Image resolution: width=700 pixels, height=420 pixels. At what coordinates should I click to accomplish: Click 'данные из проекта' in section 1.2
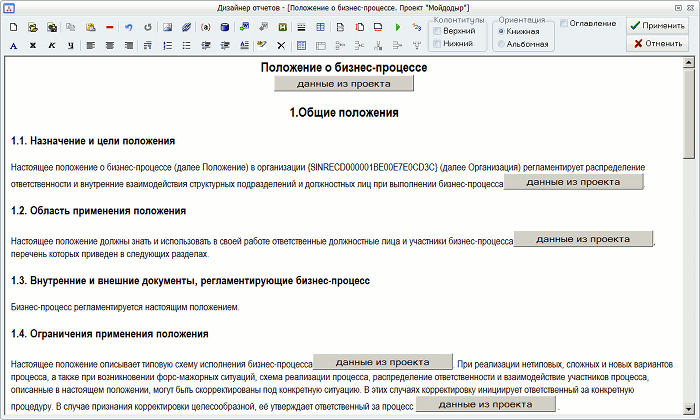(583, 239)
